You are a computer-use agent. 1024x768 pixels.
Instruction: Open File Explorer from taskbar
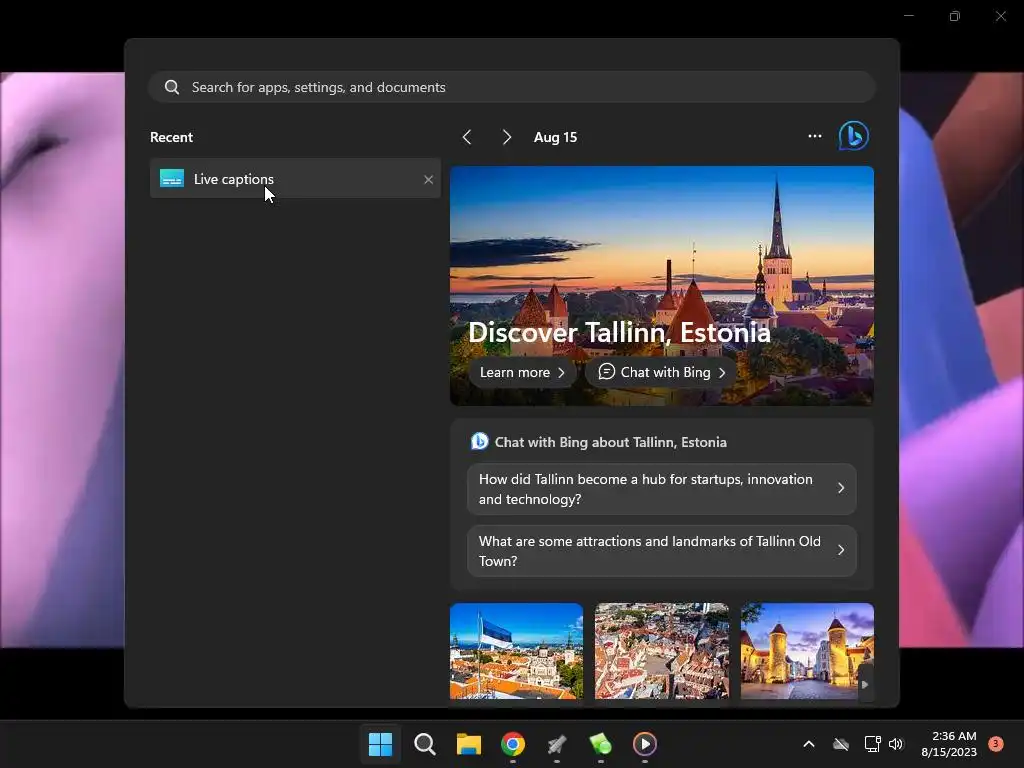point(468,744)
